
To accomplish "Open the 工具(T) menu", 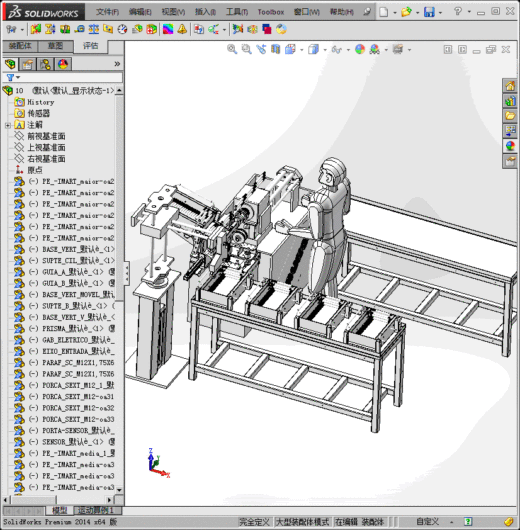I will click(x=237, y=12).
